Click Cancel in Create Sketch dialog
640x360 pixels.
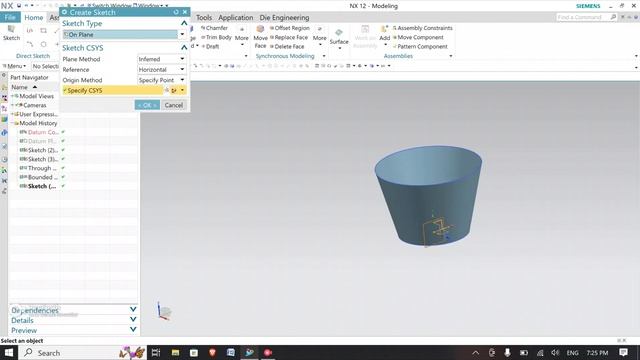(173, 105)
